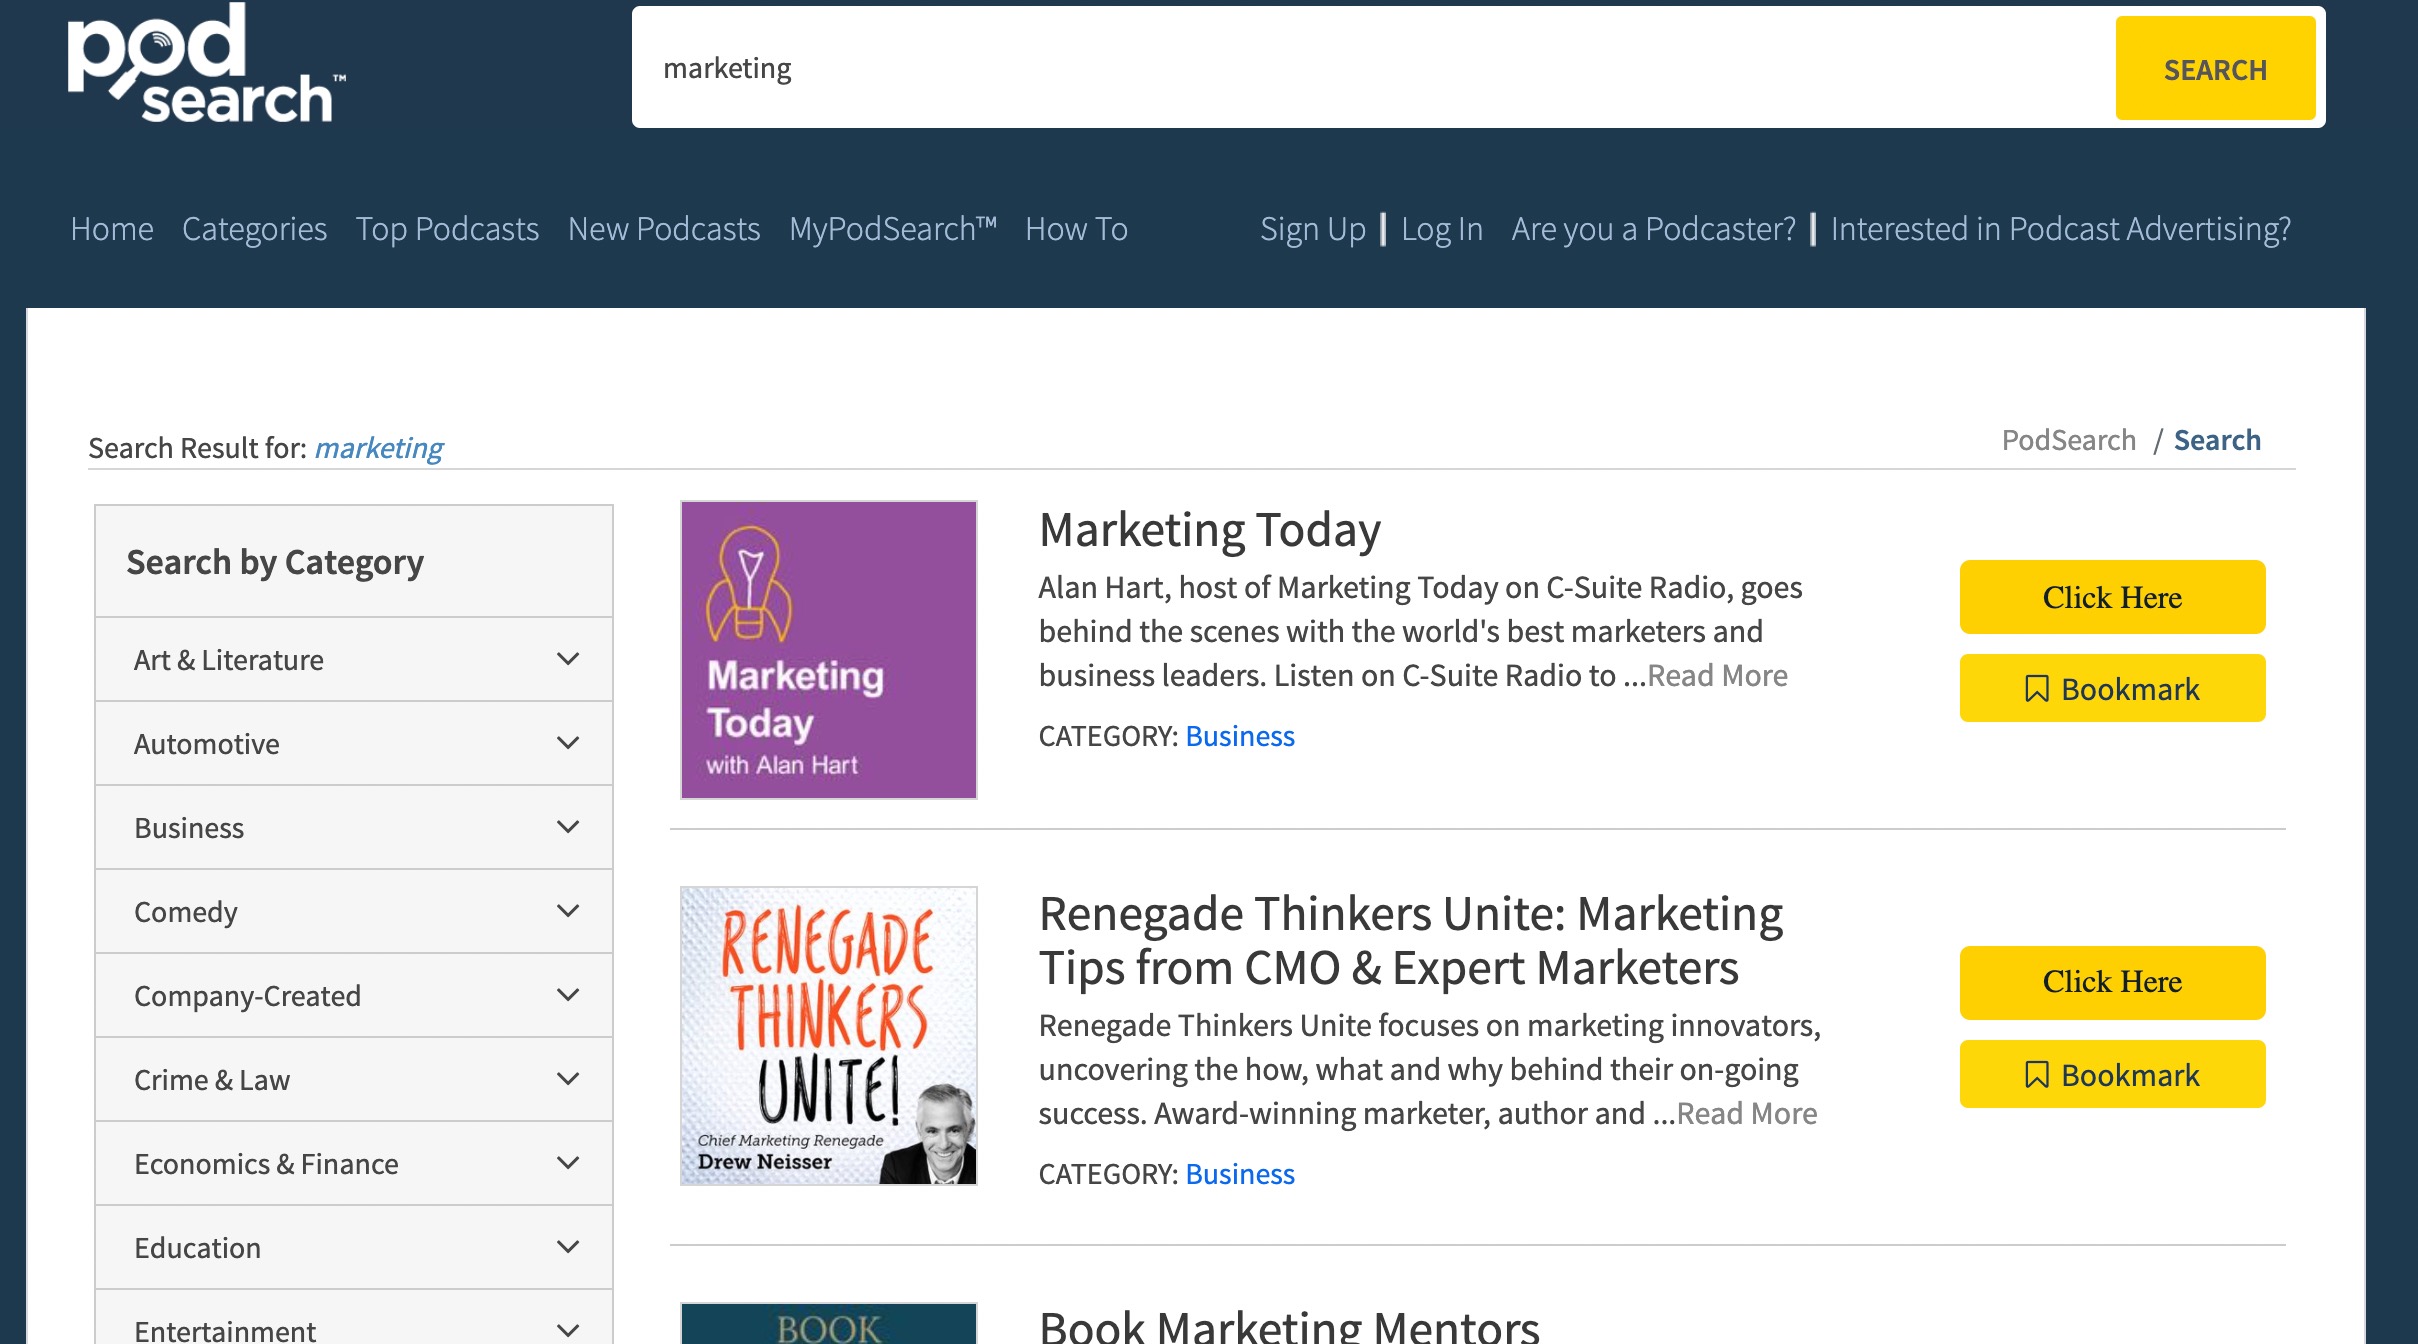Open Top Podcasts page
2418x1344 pixels.
tap(447, 229)
